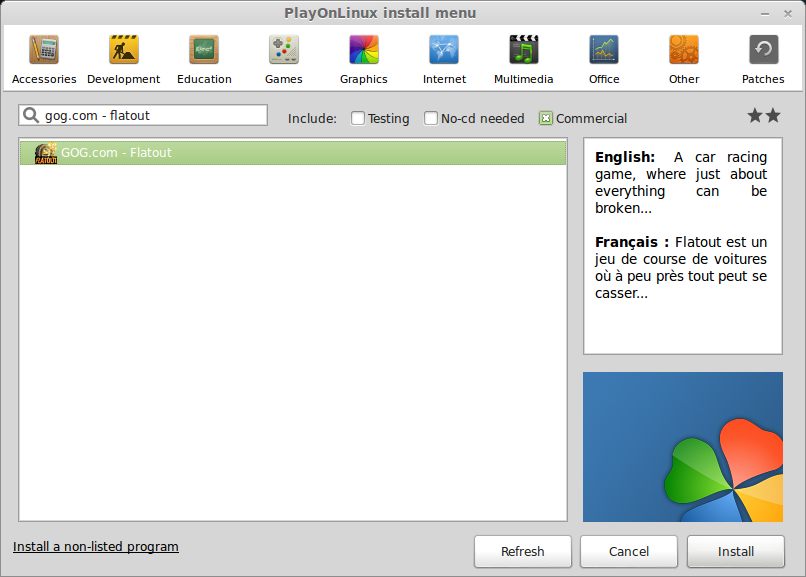Select the GOG.com - Flatout list entry
The height and width of the screenshot is (577, 806).
tap(293, 153)
